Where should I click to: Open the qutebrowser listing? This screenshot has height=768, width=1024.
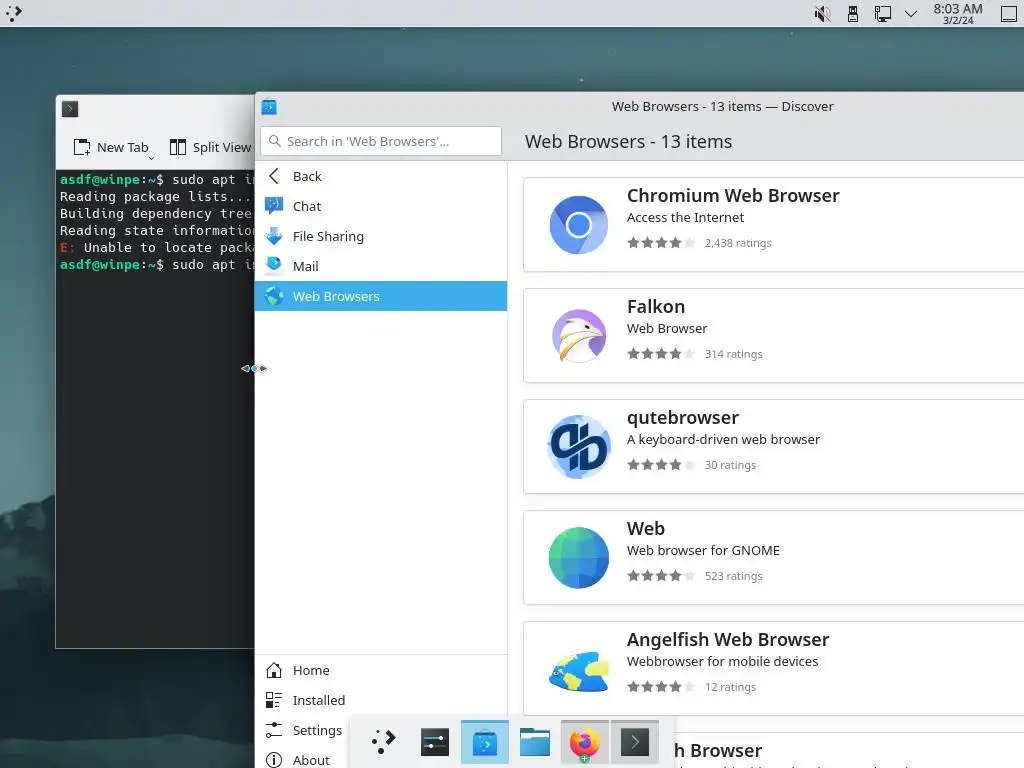pyautogui.click(x=773, y=447)
